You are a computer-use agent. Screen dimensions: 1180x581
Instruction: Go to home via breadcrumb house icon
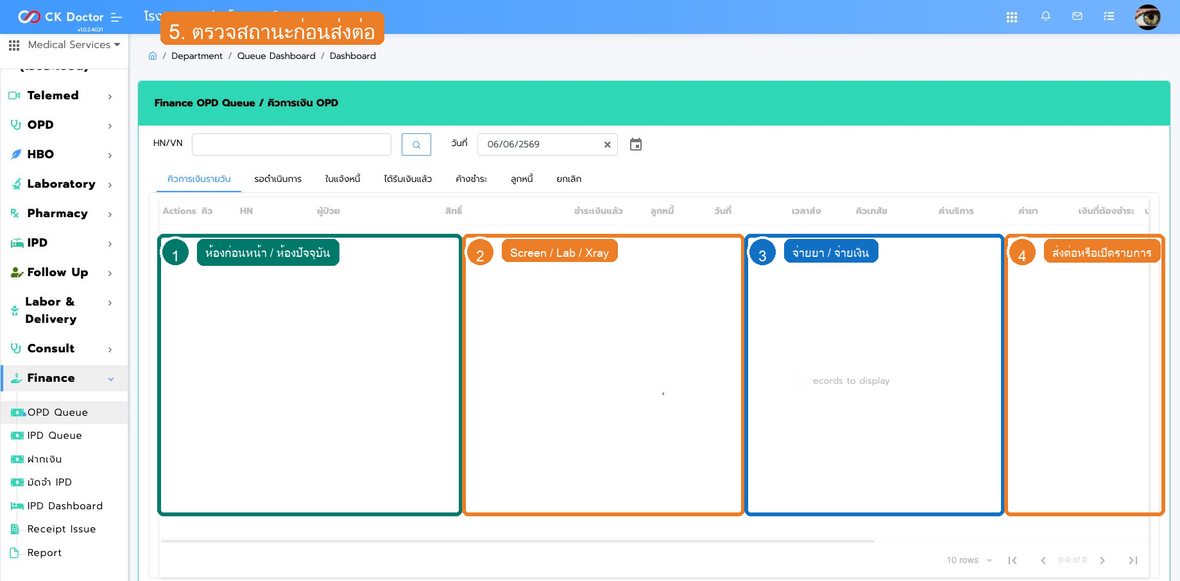153,56
